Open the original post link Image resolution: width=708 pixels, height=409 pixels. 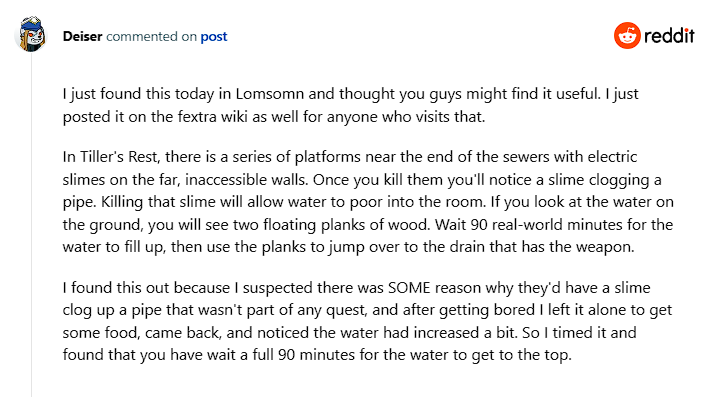pos(214,37)
